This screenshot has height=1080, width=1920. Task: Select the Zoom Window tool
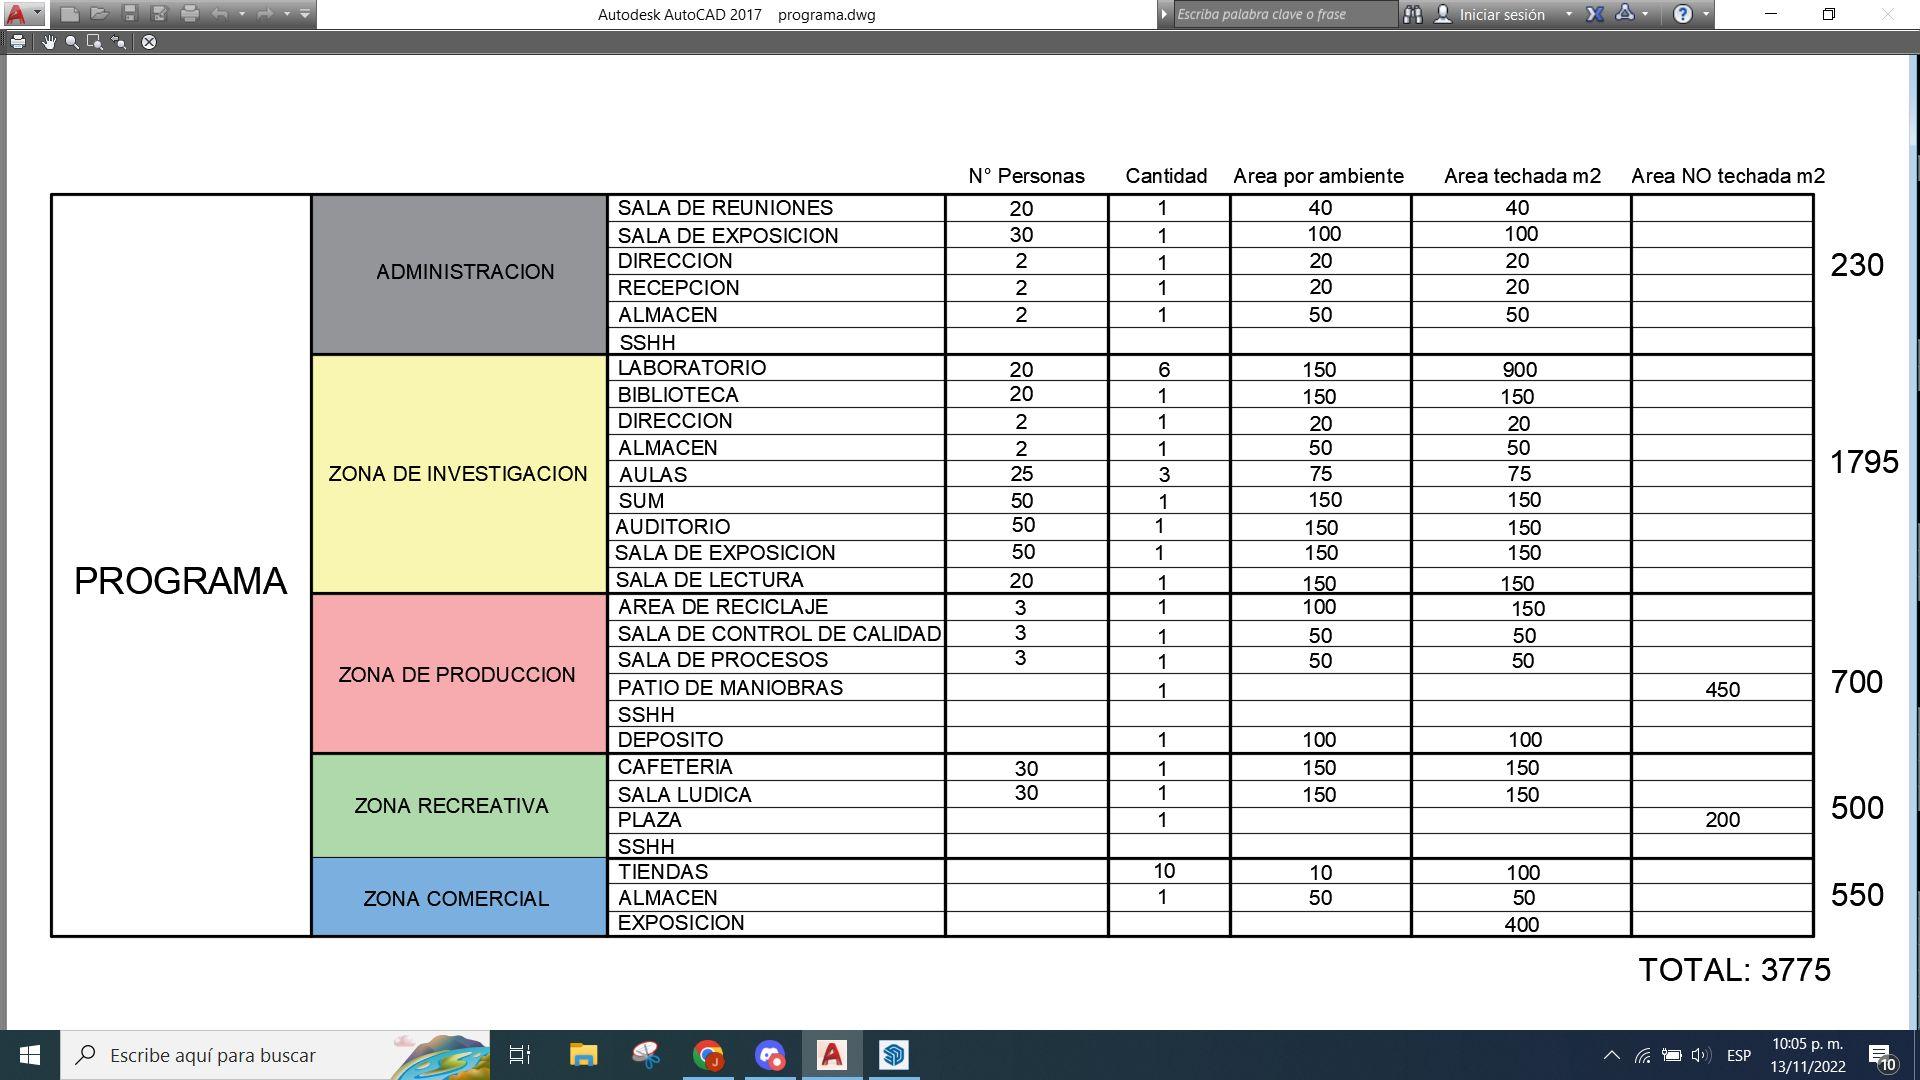point(95,42)
